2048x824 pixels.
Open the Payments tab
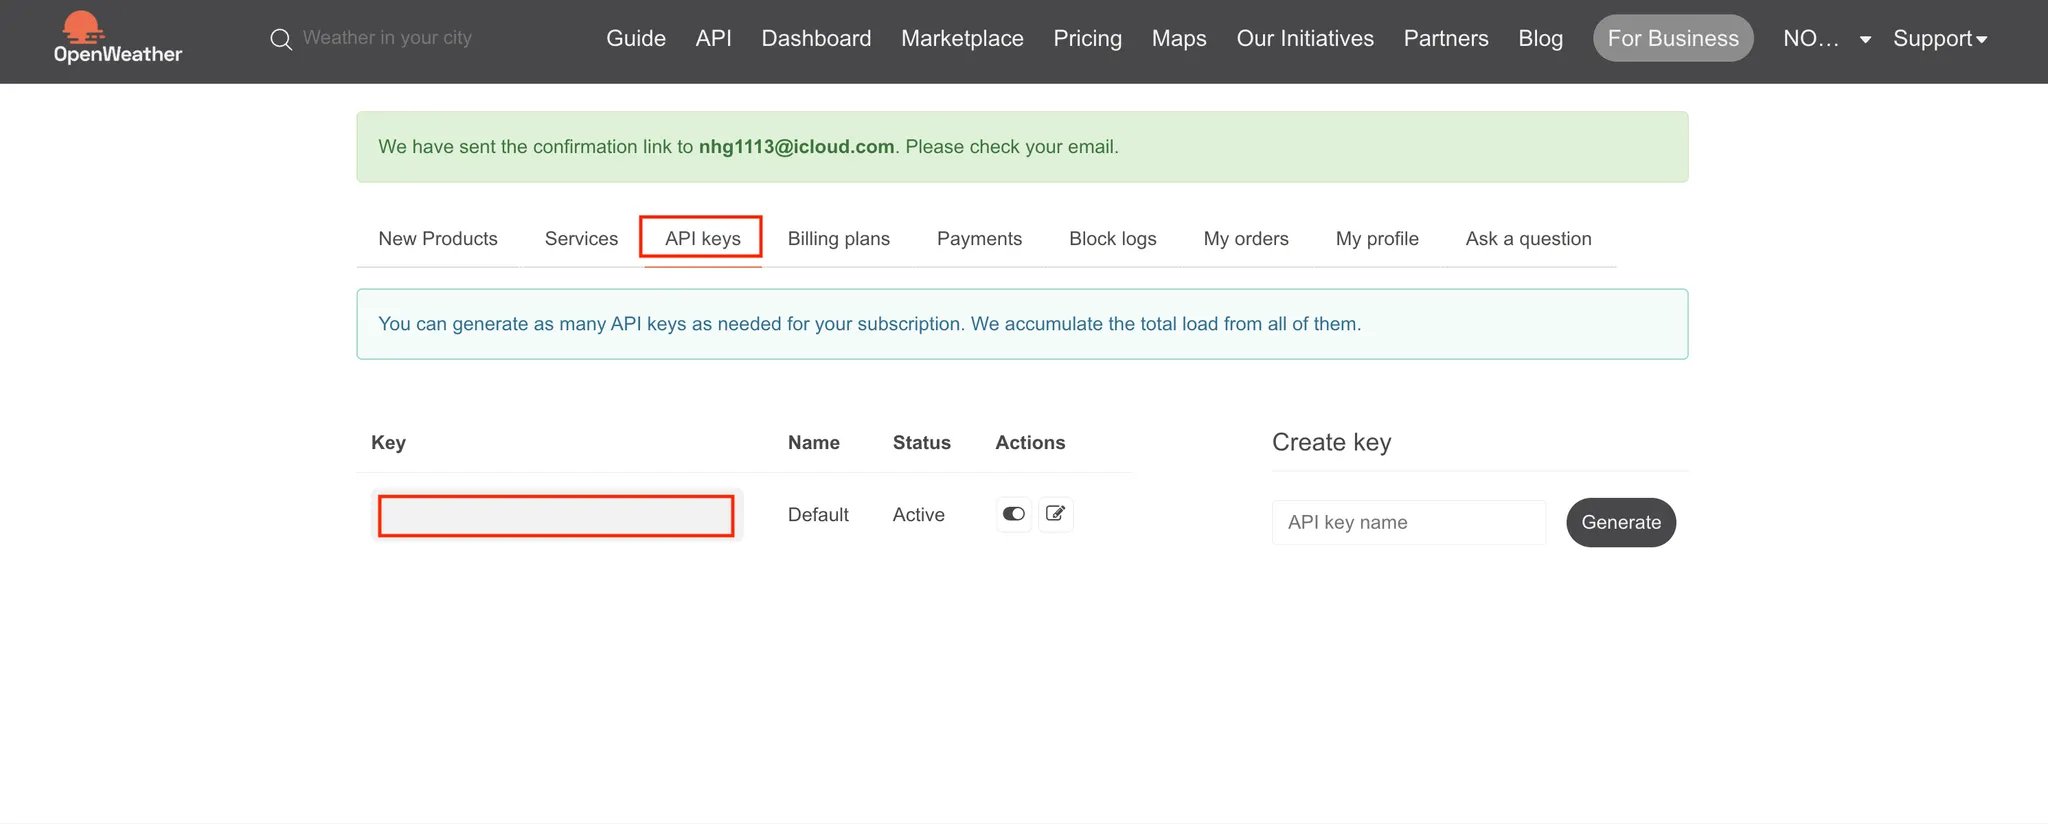pos(979,239)
